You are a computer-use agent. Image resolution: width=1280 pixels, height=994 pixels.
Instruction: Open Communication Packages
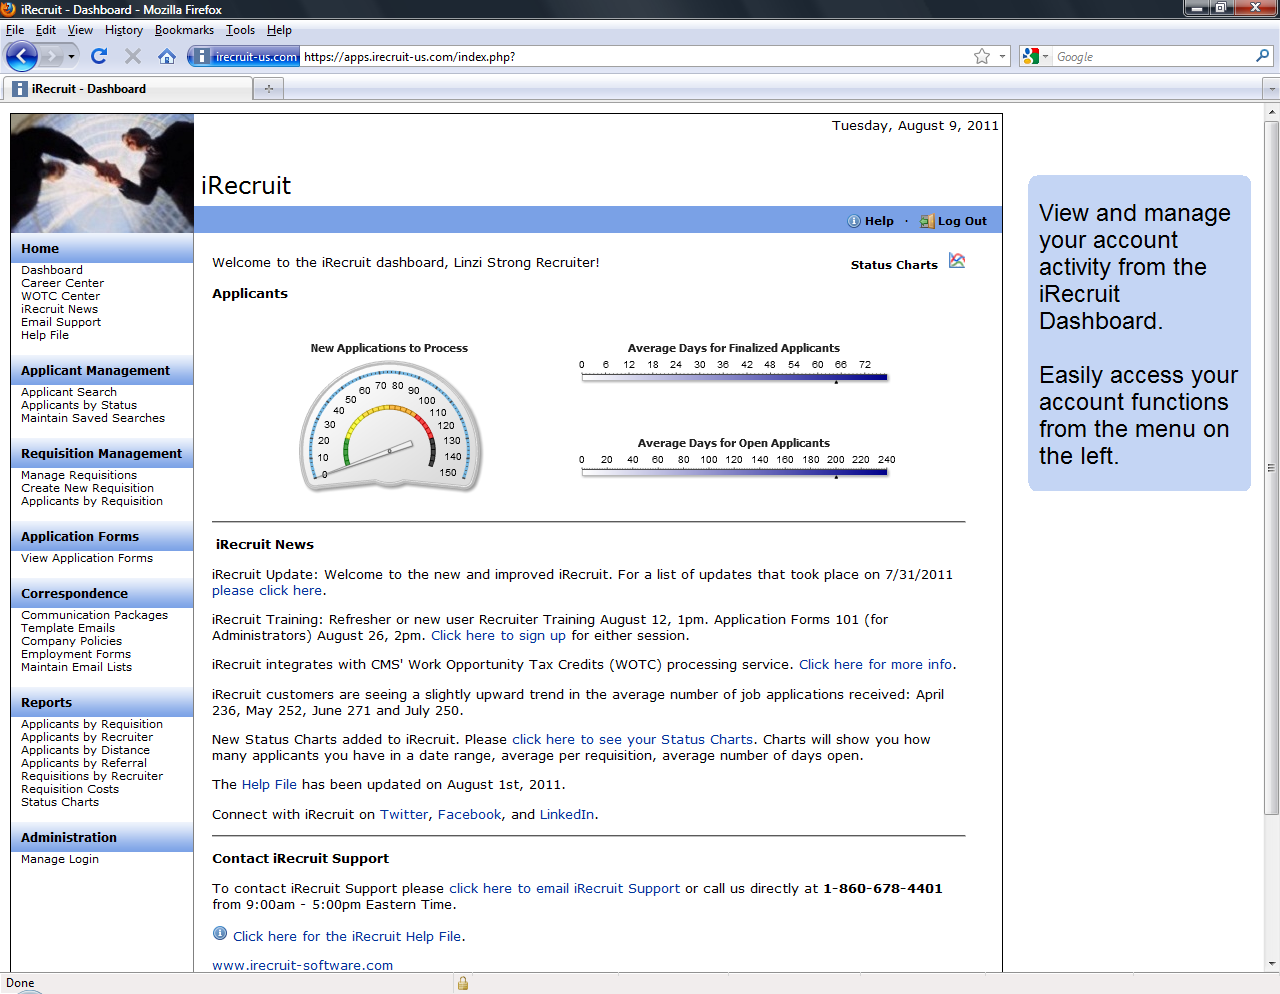click(95, 615)
